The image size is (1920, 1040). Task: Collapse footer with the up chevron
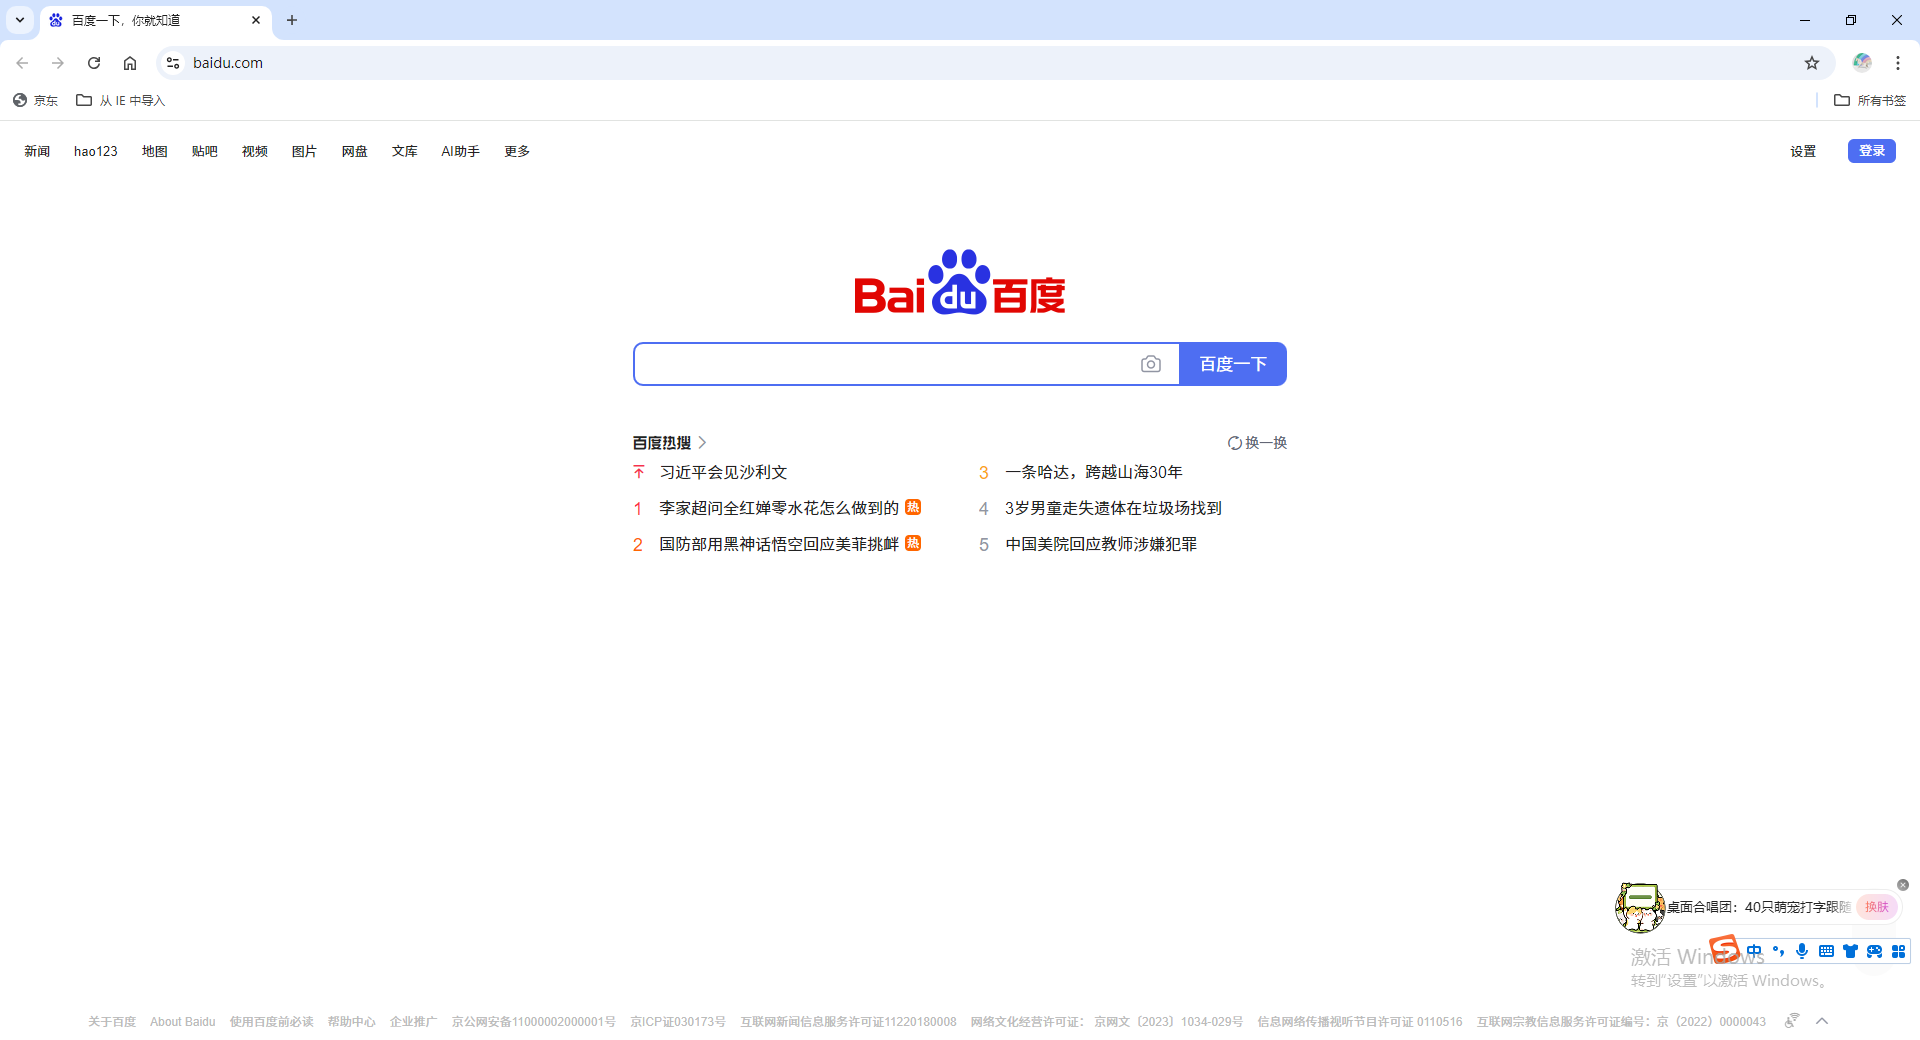point(1822,1021)
